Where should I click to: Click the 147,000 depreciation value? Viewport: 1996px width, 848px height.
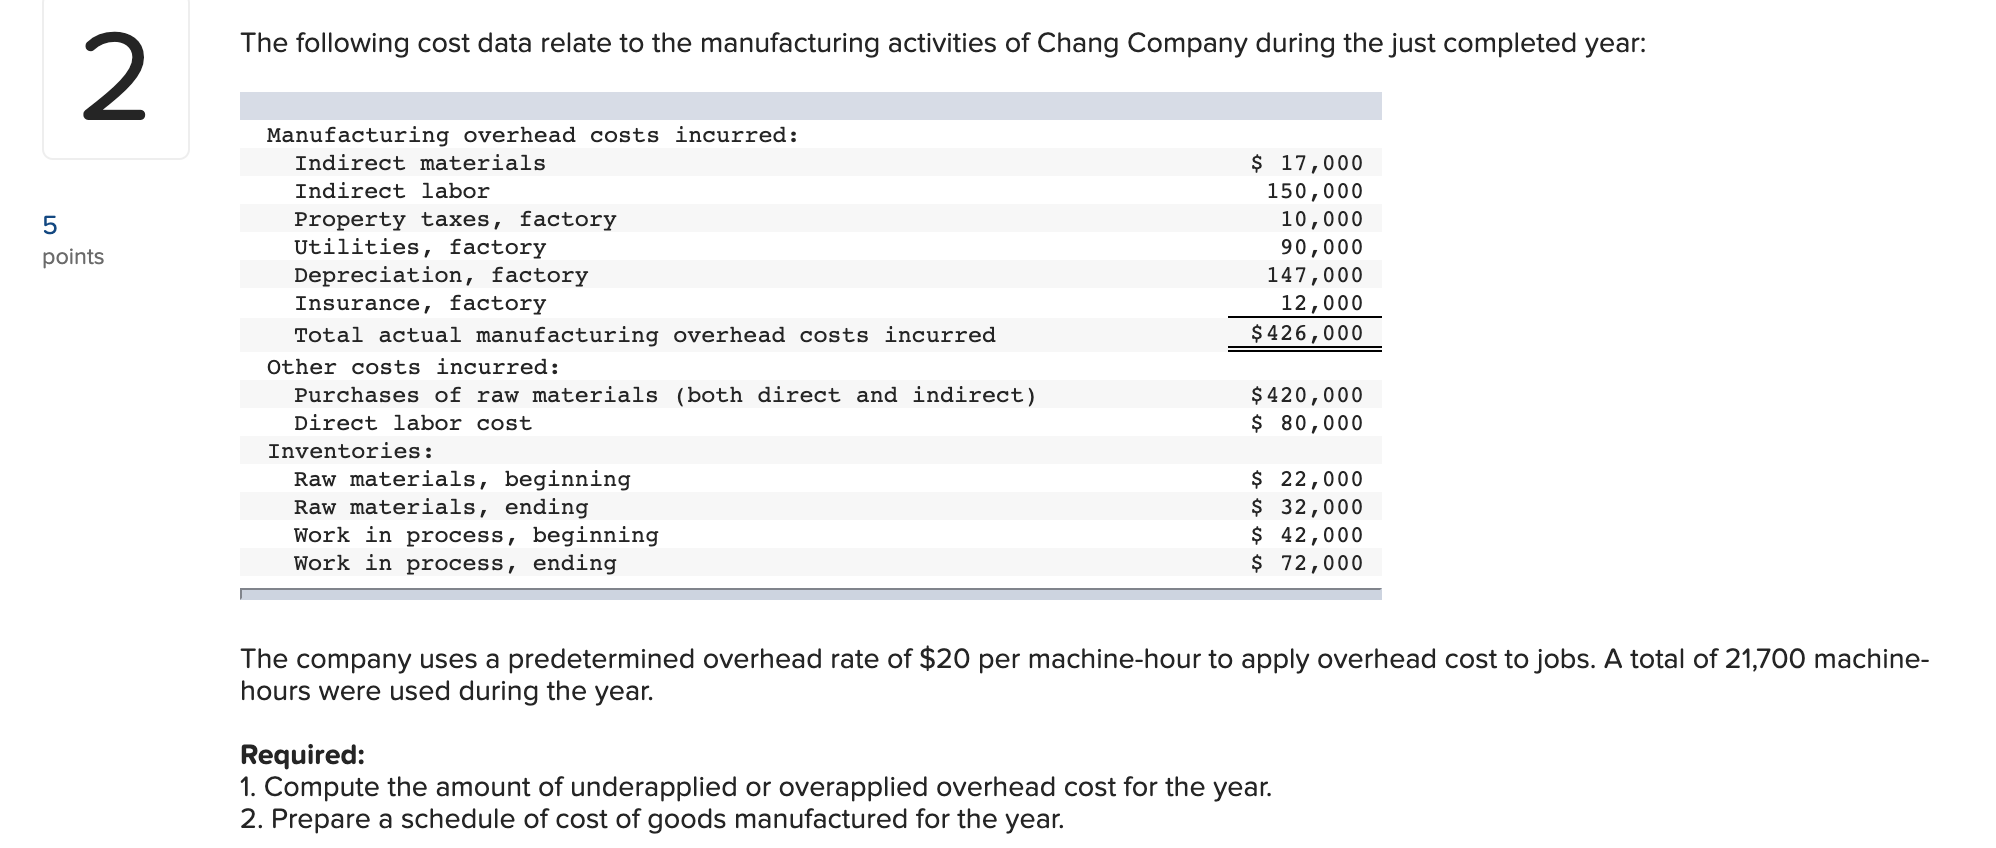pos(1315,275)
